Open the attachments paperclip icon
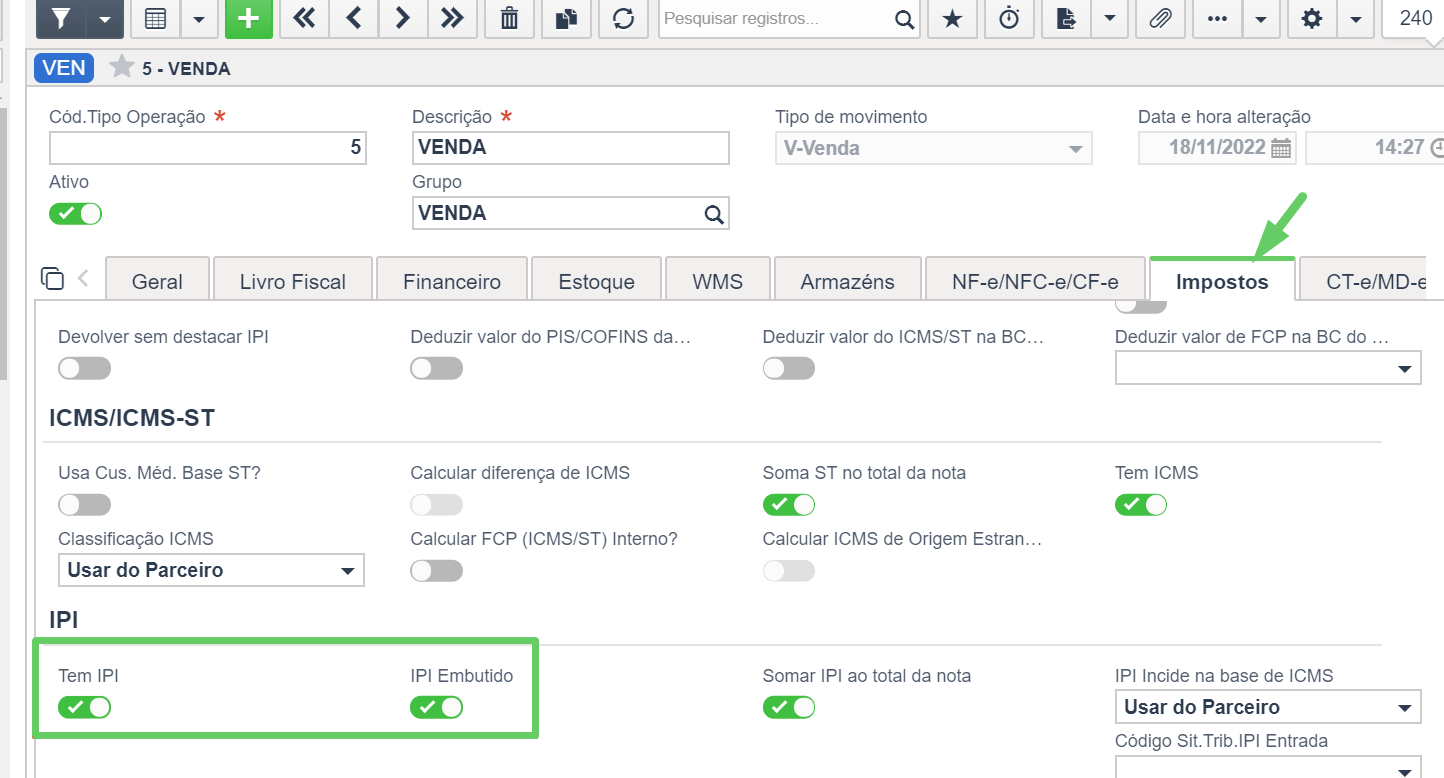This screenshot has height=778, width=1444. tap(1160, 18)
